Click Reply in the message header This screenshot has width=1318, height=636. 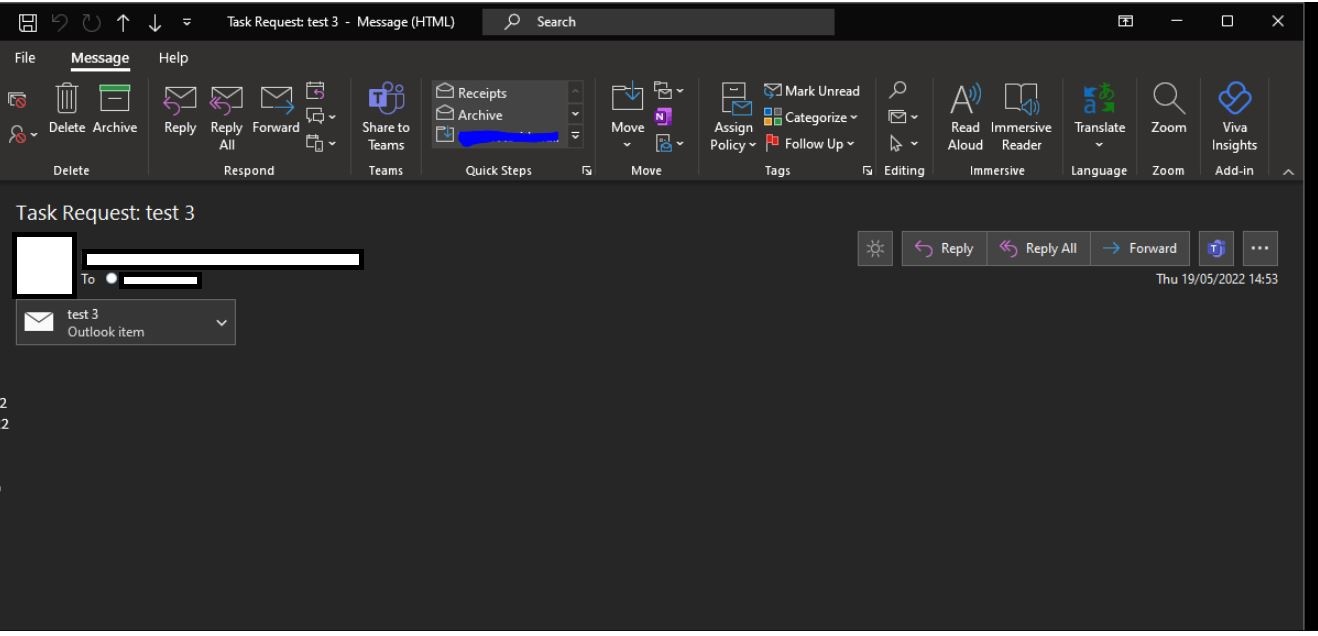tap(944, 249)
